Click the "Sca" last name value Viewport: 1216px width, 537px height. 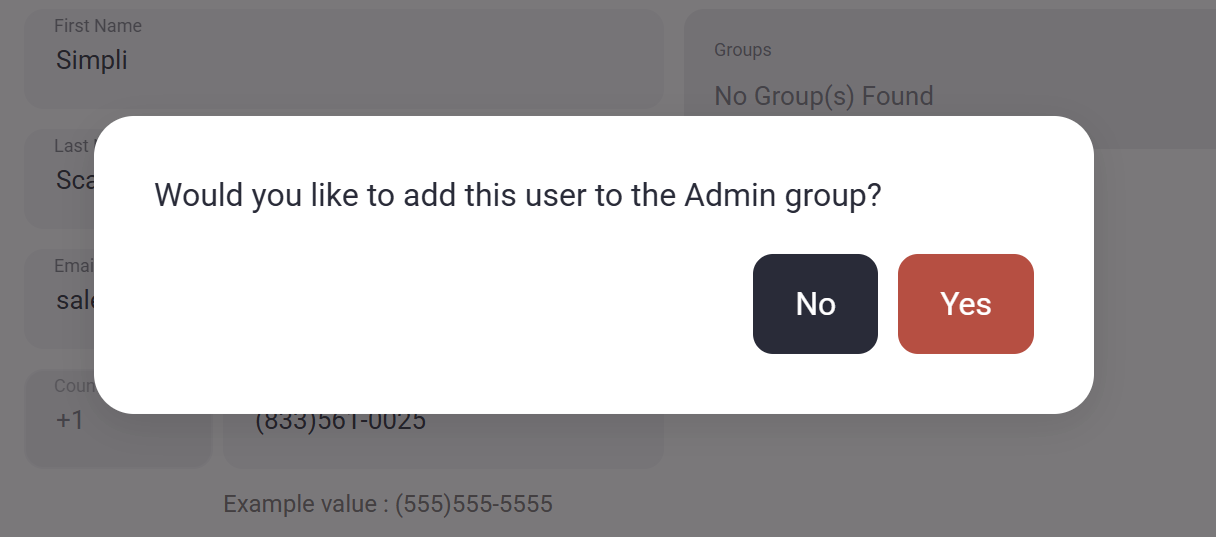(74, 180)
